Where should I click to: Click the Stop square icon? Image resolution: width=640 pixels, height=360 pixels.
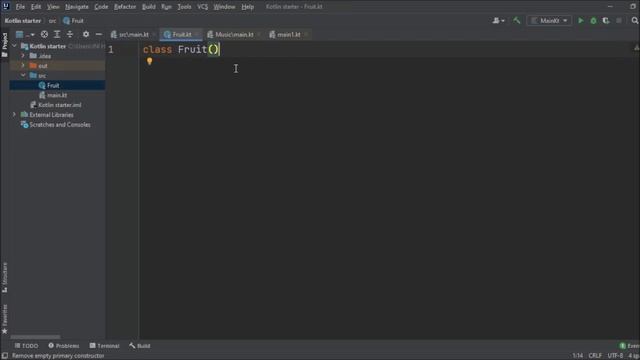pos(619,20)
